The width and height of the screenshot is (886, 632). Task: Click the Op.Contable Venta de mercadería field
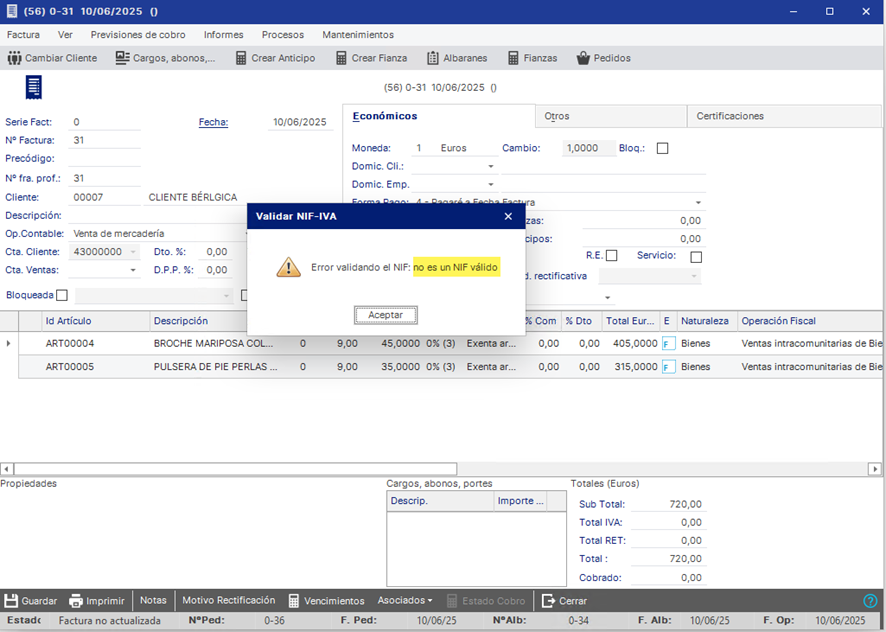(x=158, y=233)
